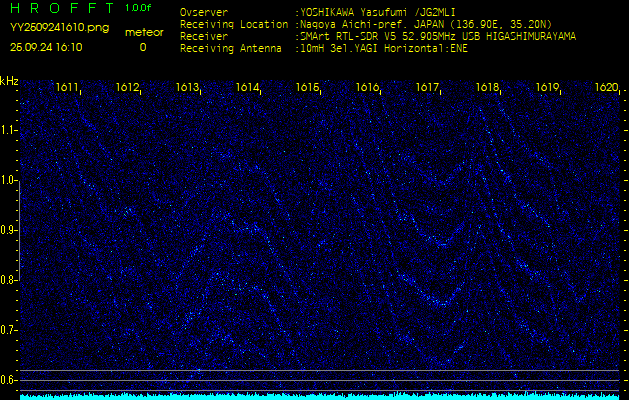Select the 1620 time marker
The width and height of the screenshot is (629, 400).
click(606, 88)
